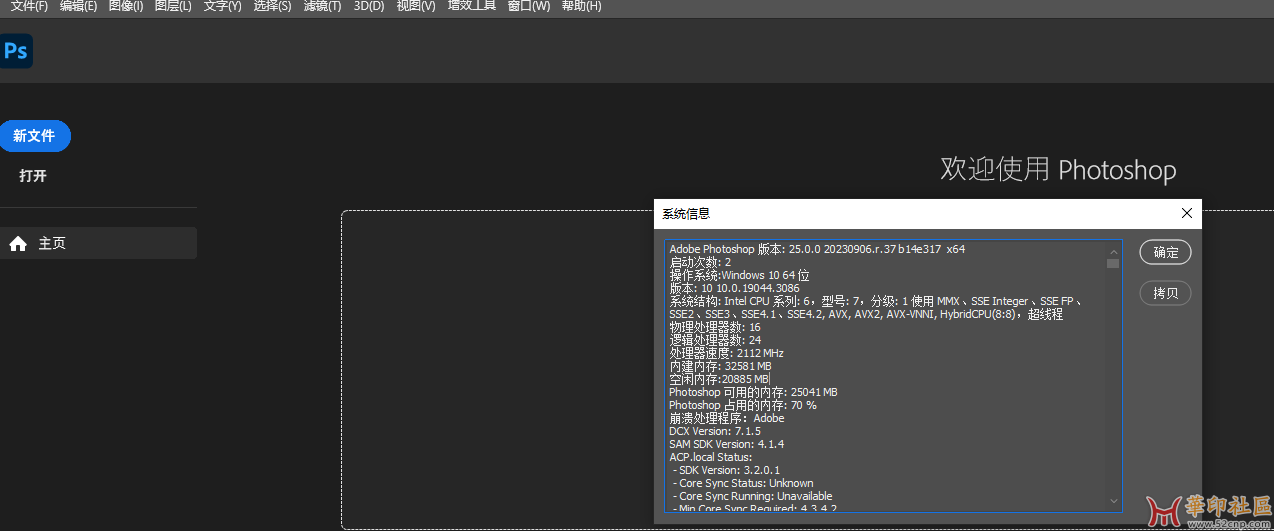This screenshot has width=1274, height=531.
Task: Click the 'Adobe Photoshop 版本: 25.0.0' line
Action: pyautogui.click(x=817, y=249)
